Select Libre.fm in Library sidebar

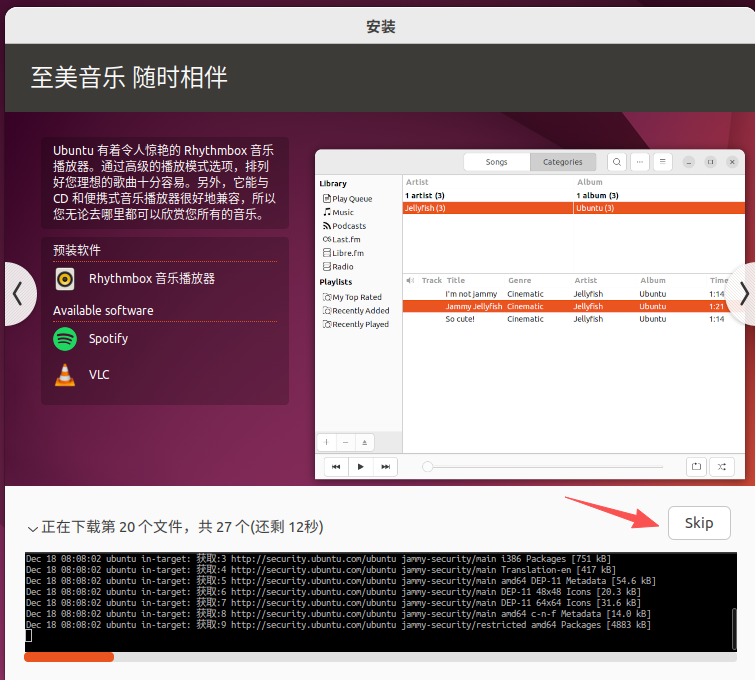[343, 252]
